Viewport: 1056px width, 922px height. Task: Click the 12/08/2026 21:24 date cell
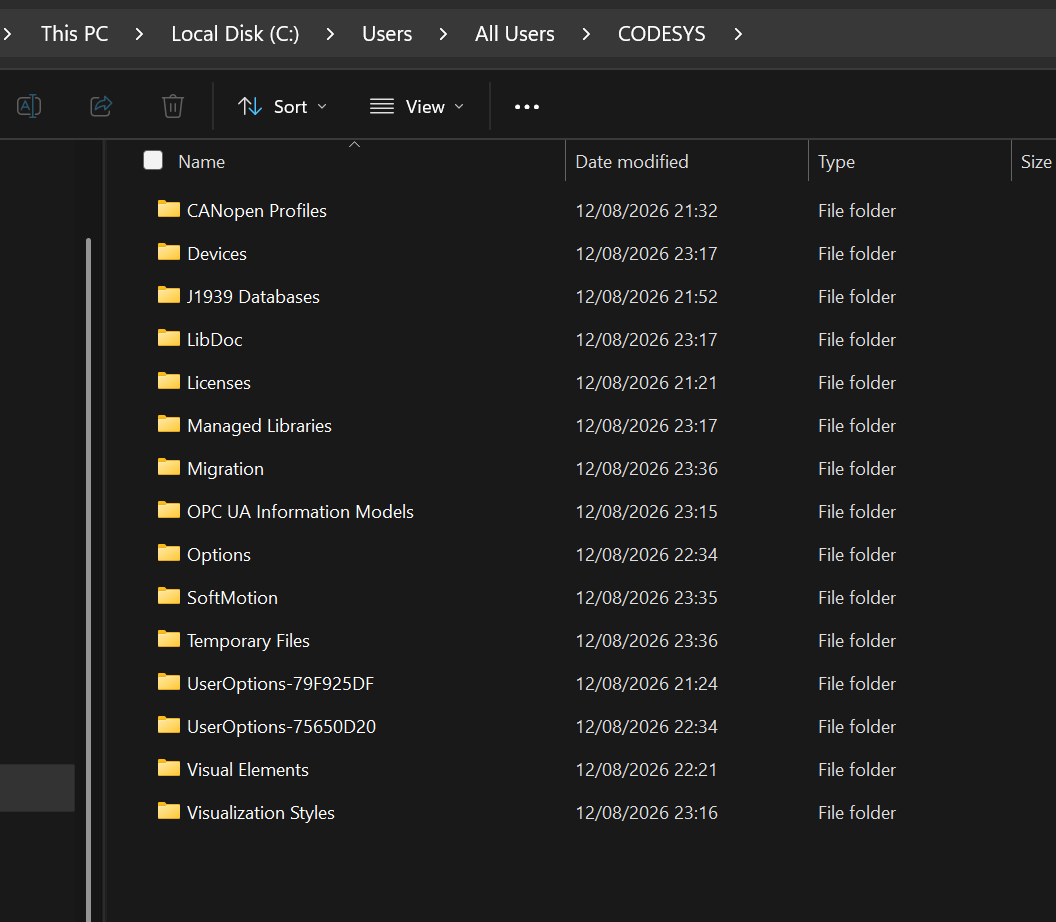(647, 684)
